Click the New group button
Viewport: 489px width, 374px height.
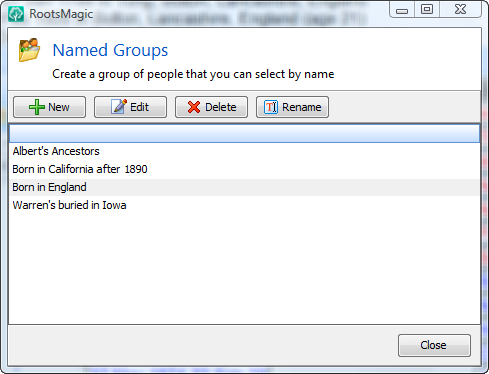[x=49, y=107]
